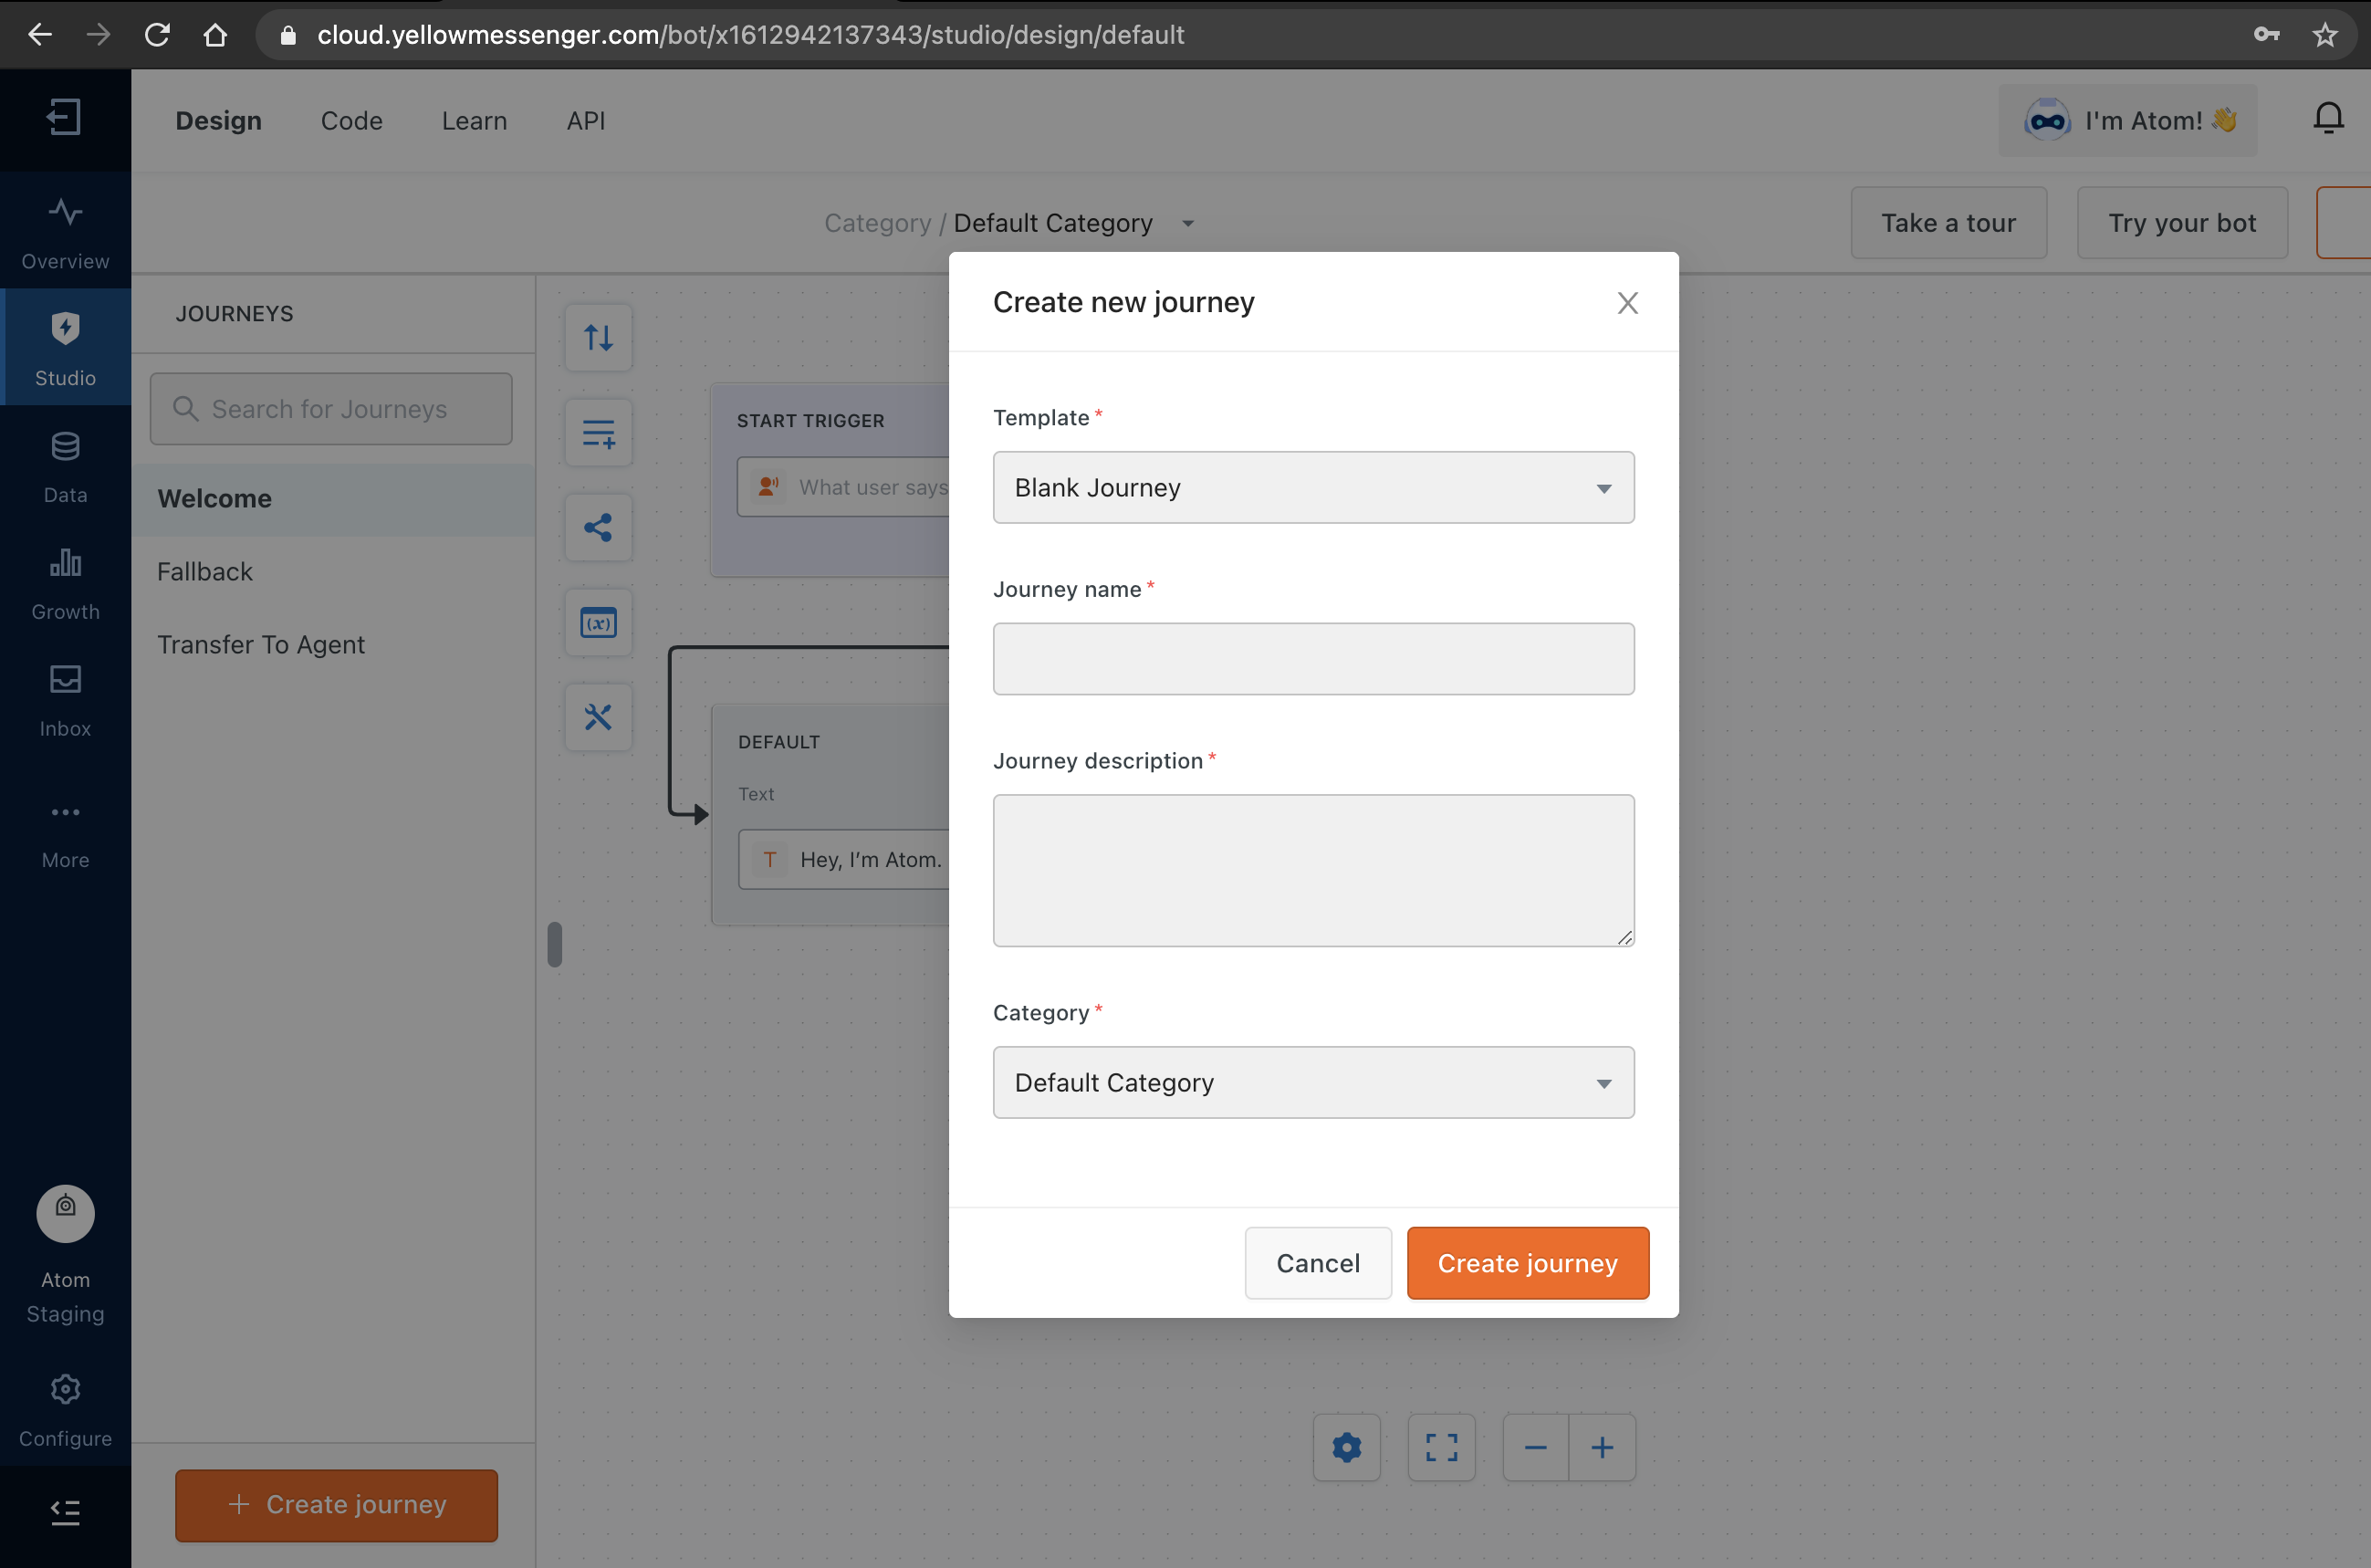Expand the Default Category breadcrumb dropdown

pos(1187,223)
